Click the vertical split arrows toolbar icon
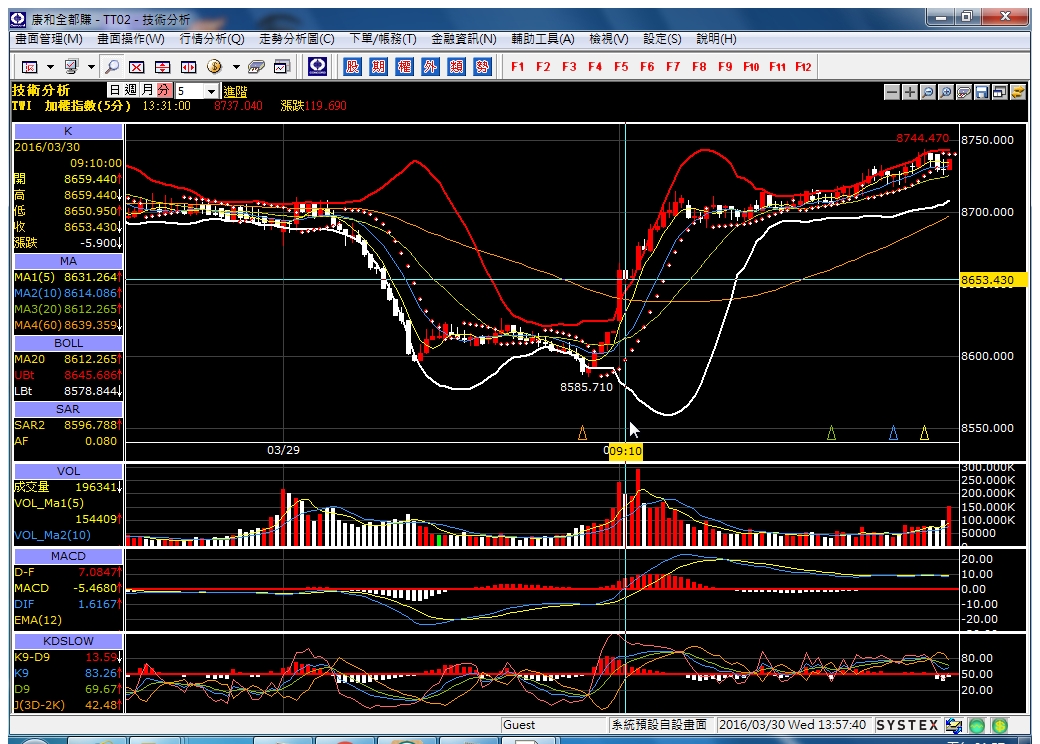 [x=162, y=66]
